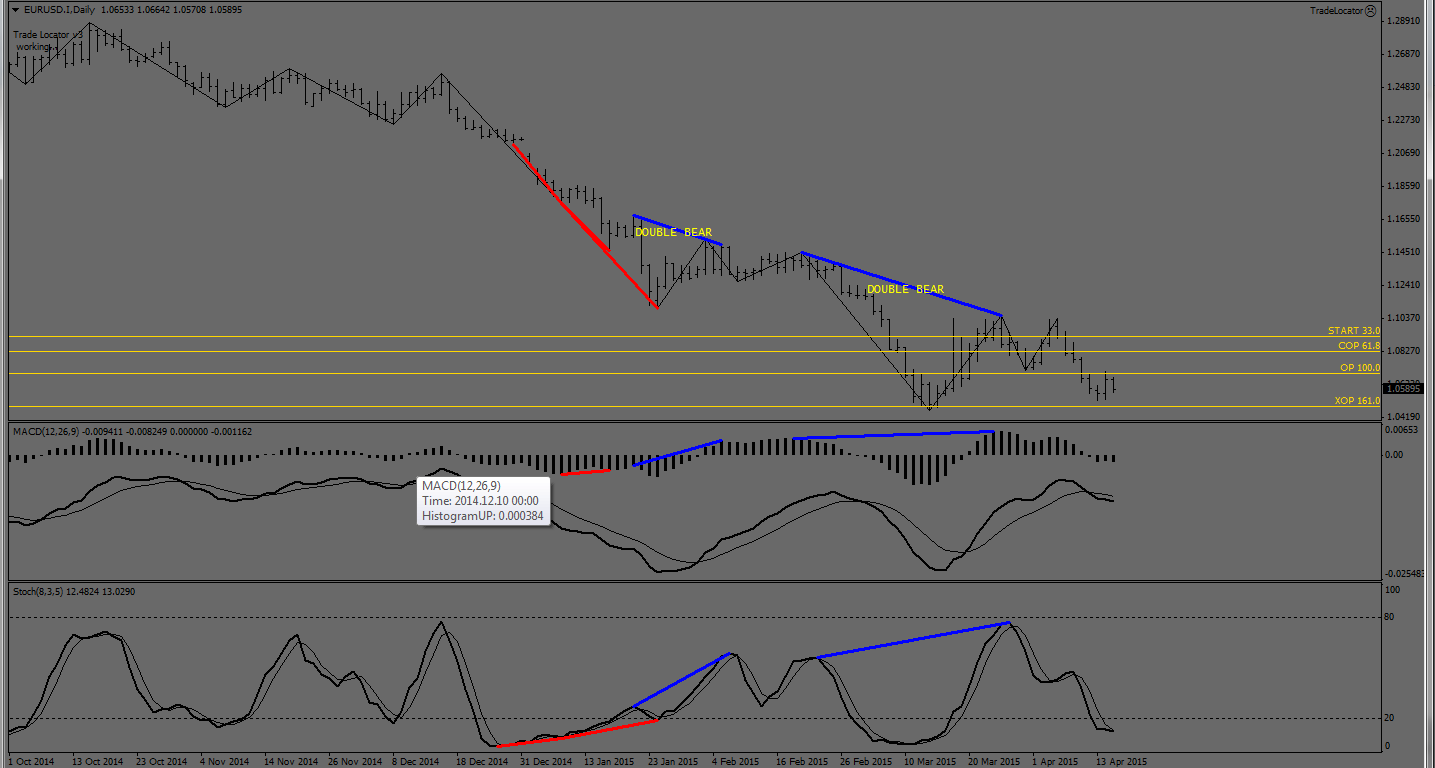Select the later DOUBLE BEAR label near March 2015

click(x=905, y=290)
